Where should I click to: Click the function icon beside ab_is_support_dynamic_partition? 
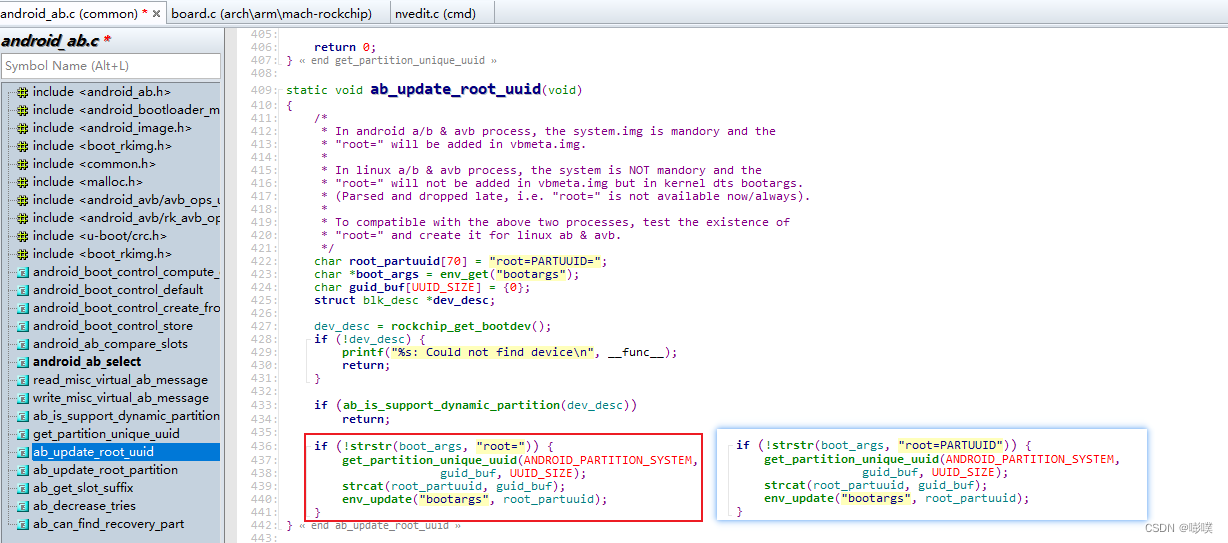click(22, 416)
